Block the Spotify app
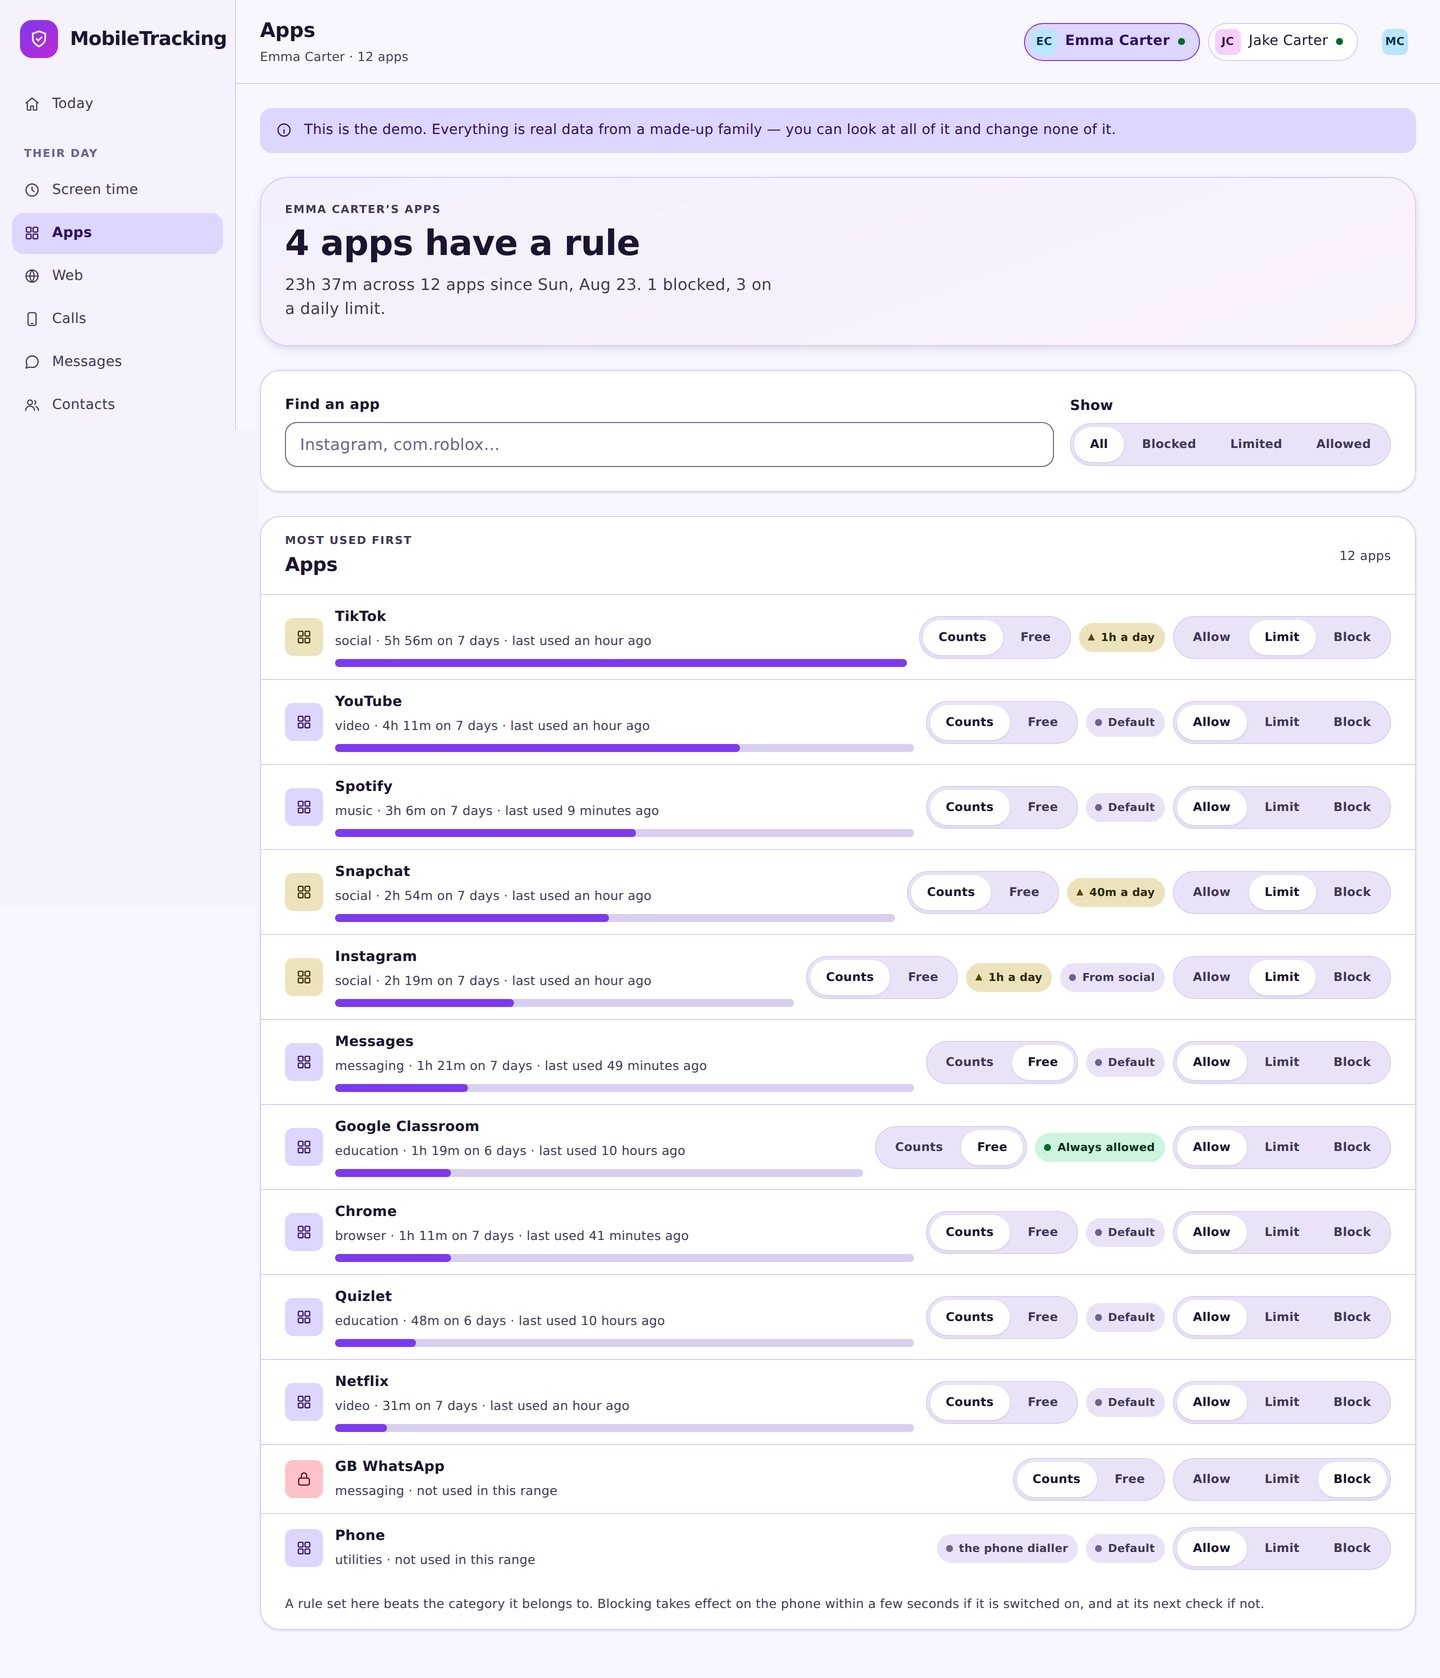The height and width of the screenshot is (1678, 1440). pos(1352,807)
